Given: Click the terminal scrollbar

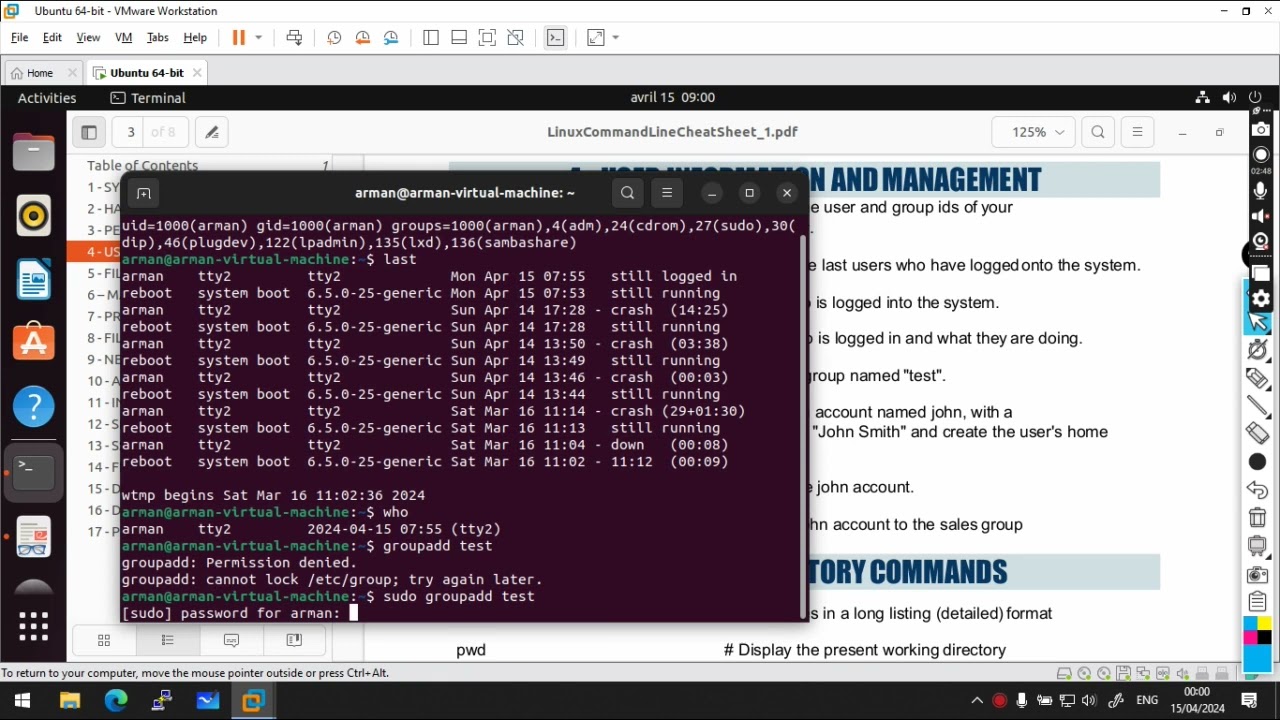Looking at the screenshot, I should [802, 427].
